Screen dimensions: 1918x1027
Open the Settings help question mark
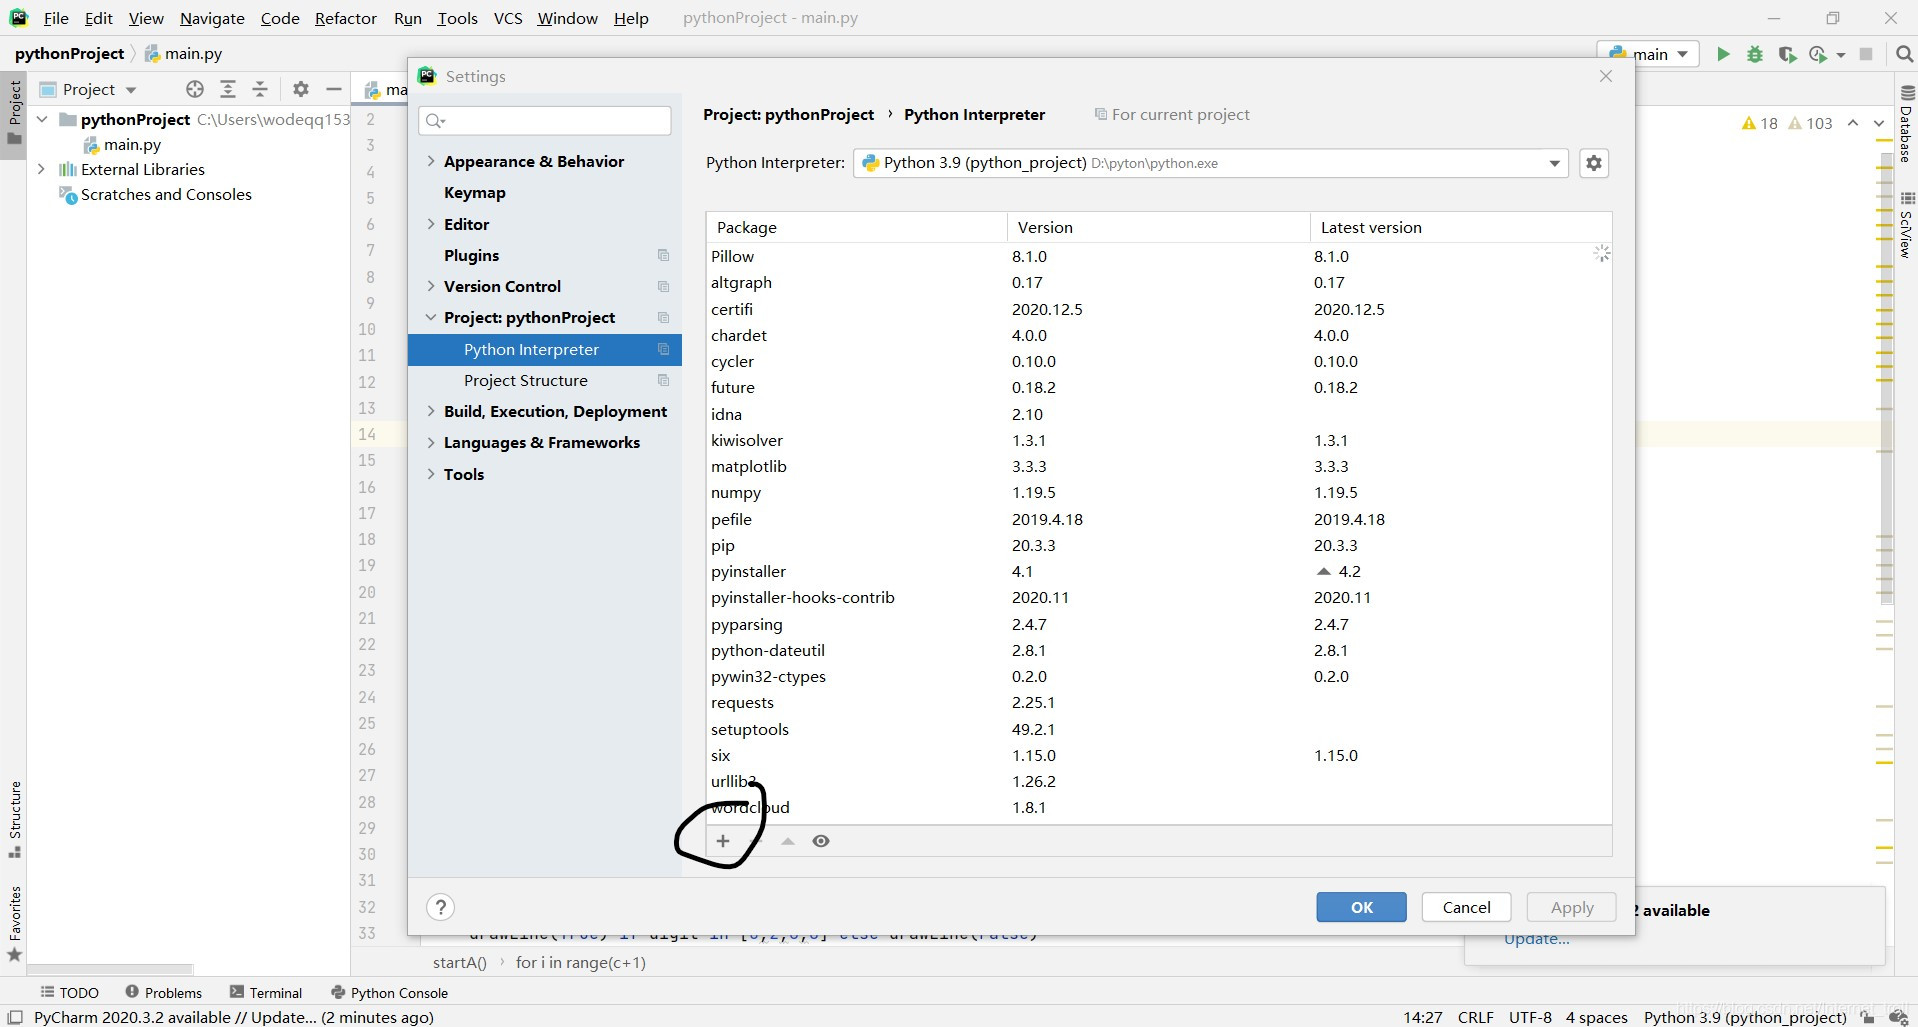click(440, 907)
